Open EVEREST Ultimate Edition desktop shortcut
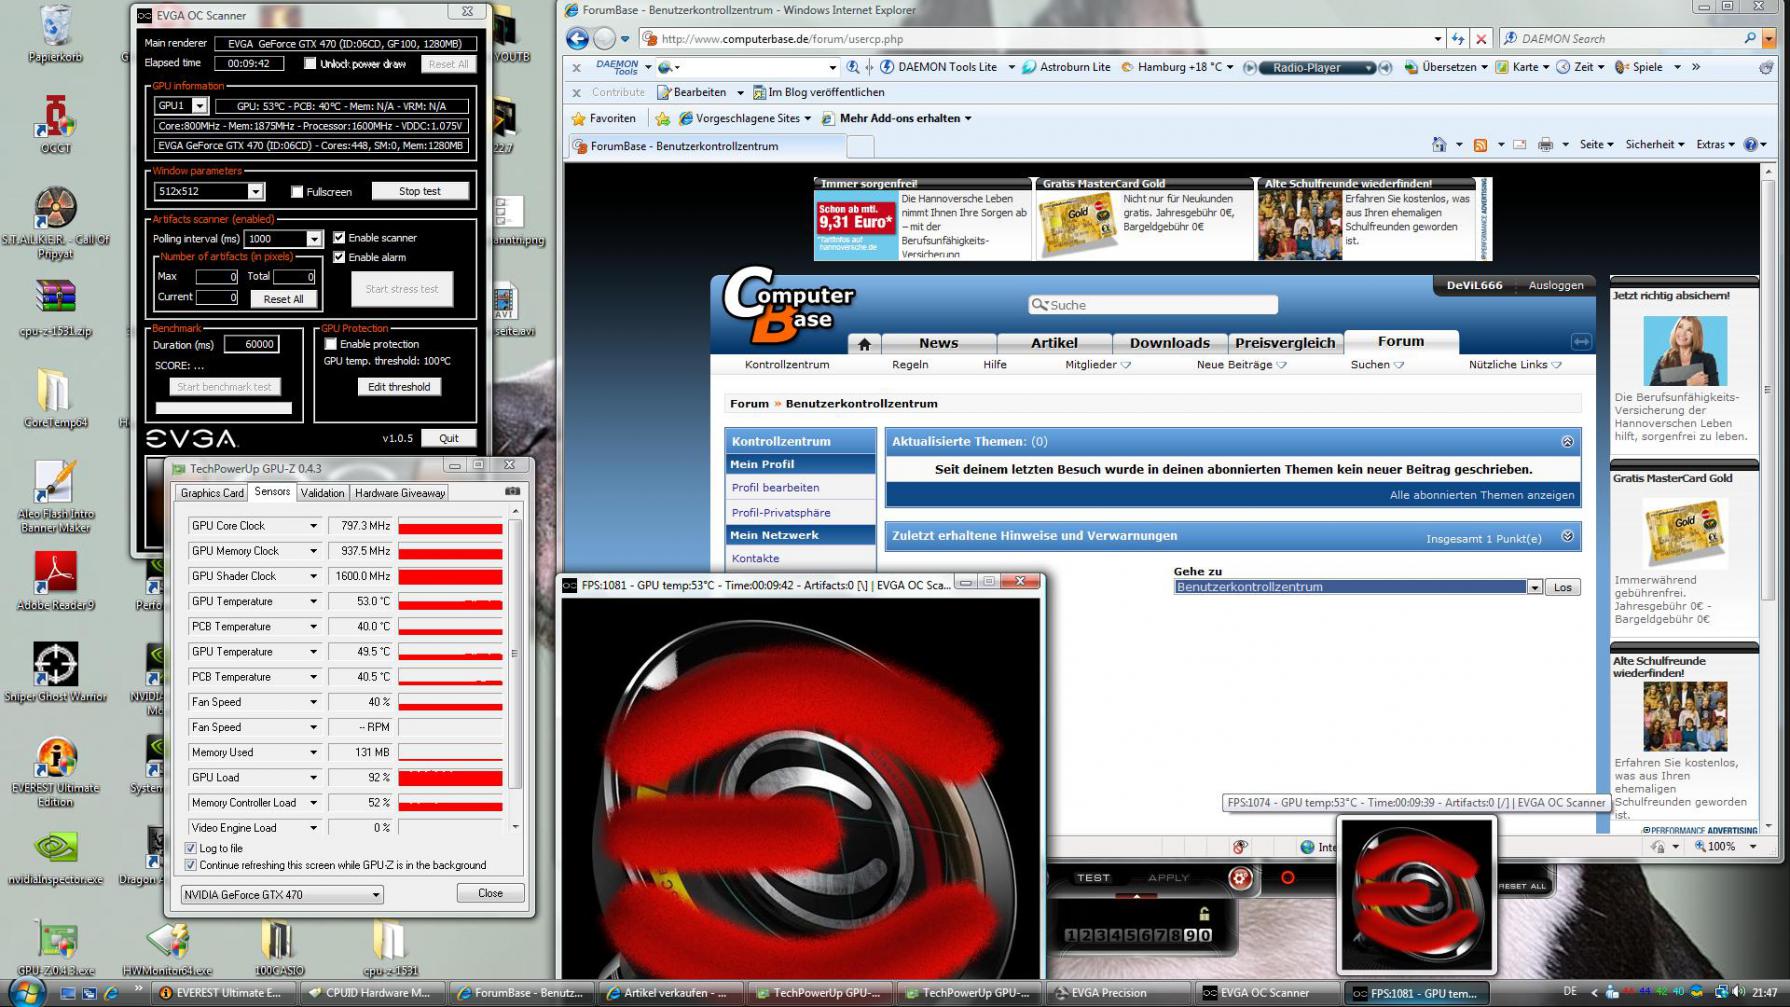 (x=55, y=772)
